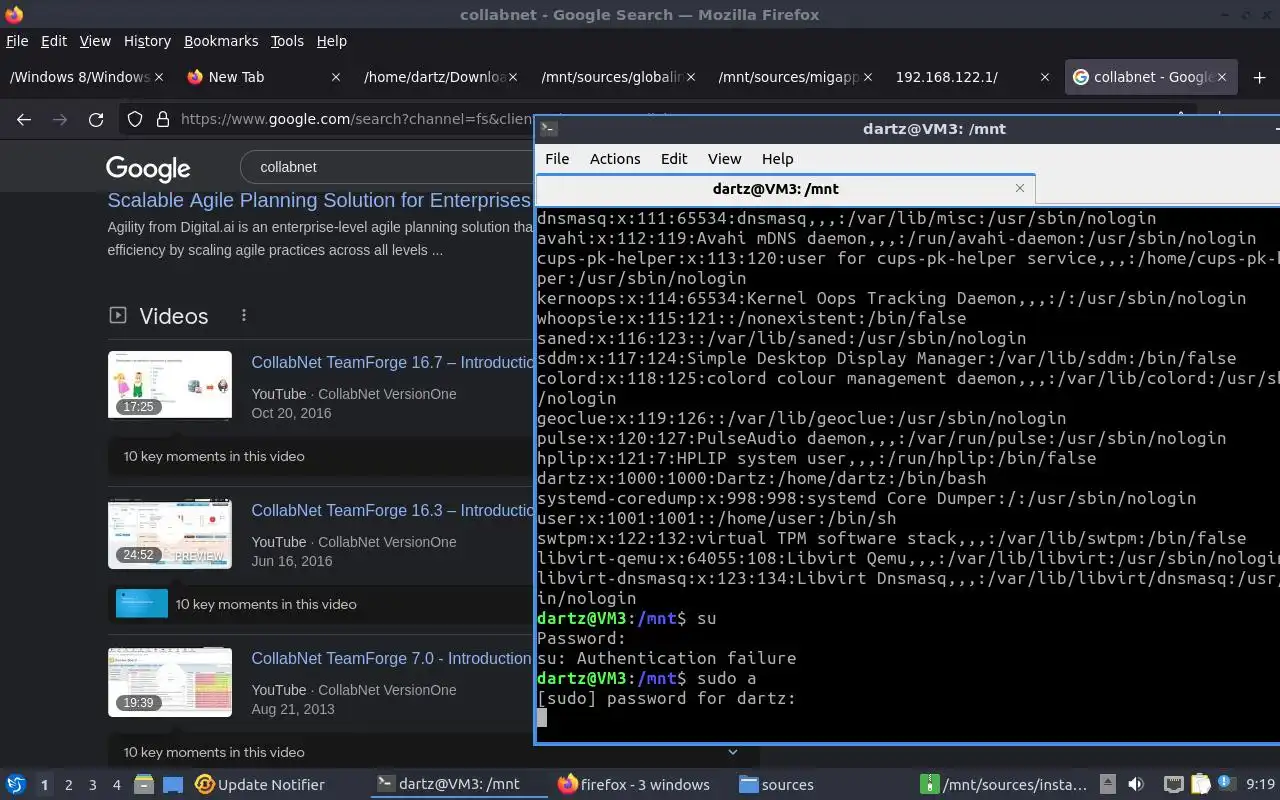Image resolution: width=1280 pixels, height=800 pixels.
Task: Open terminal Actions menu
Action: click(x=615, y=159)
